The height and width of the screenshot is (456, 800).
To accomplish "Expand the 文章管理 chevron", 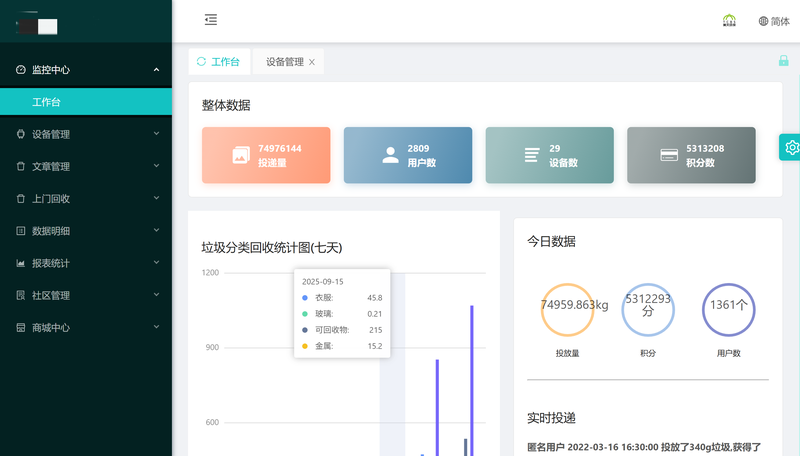I will point(156,166).
